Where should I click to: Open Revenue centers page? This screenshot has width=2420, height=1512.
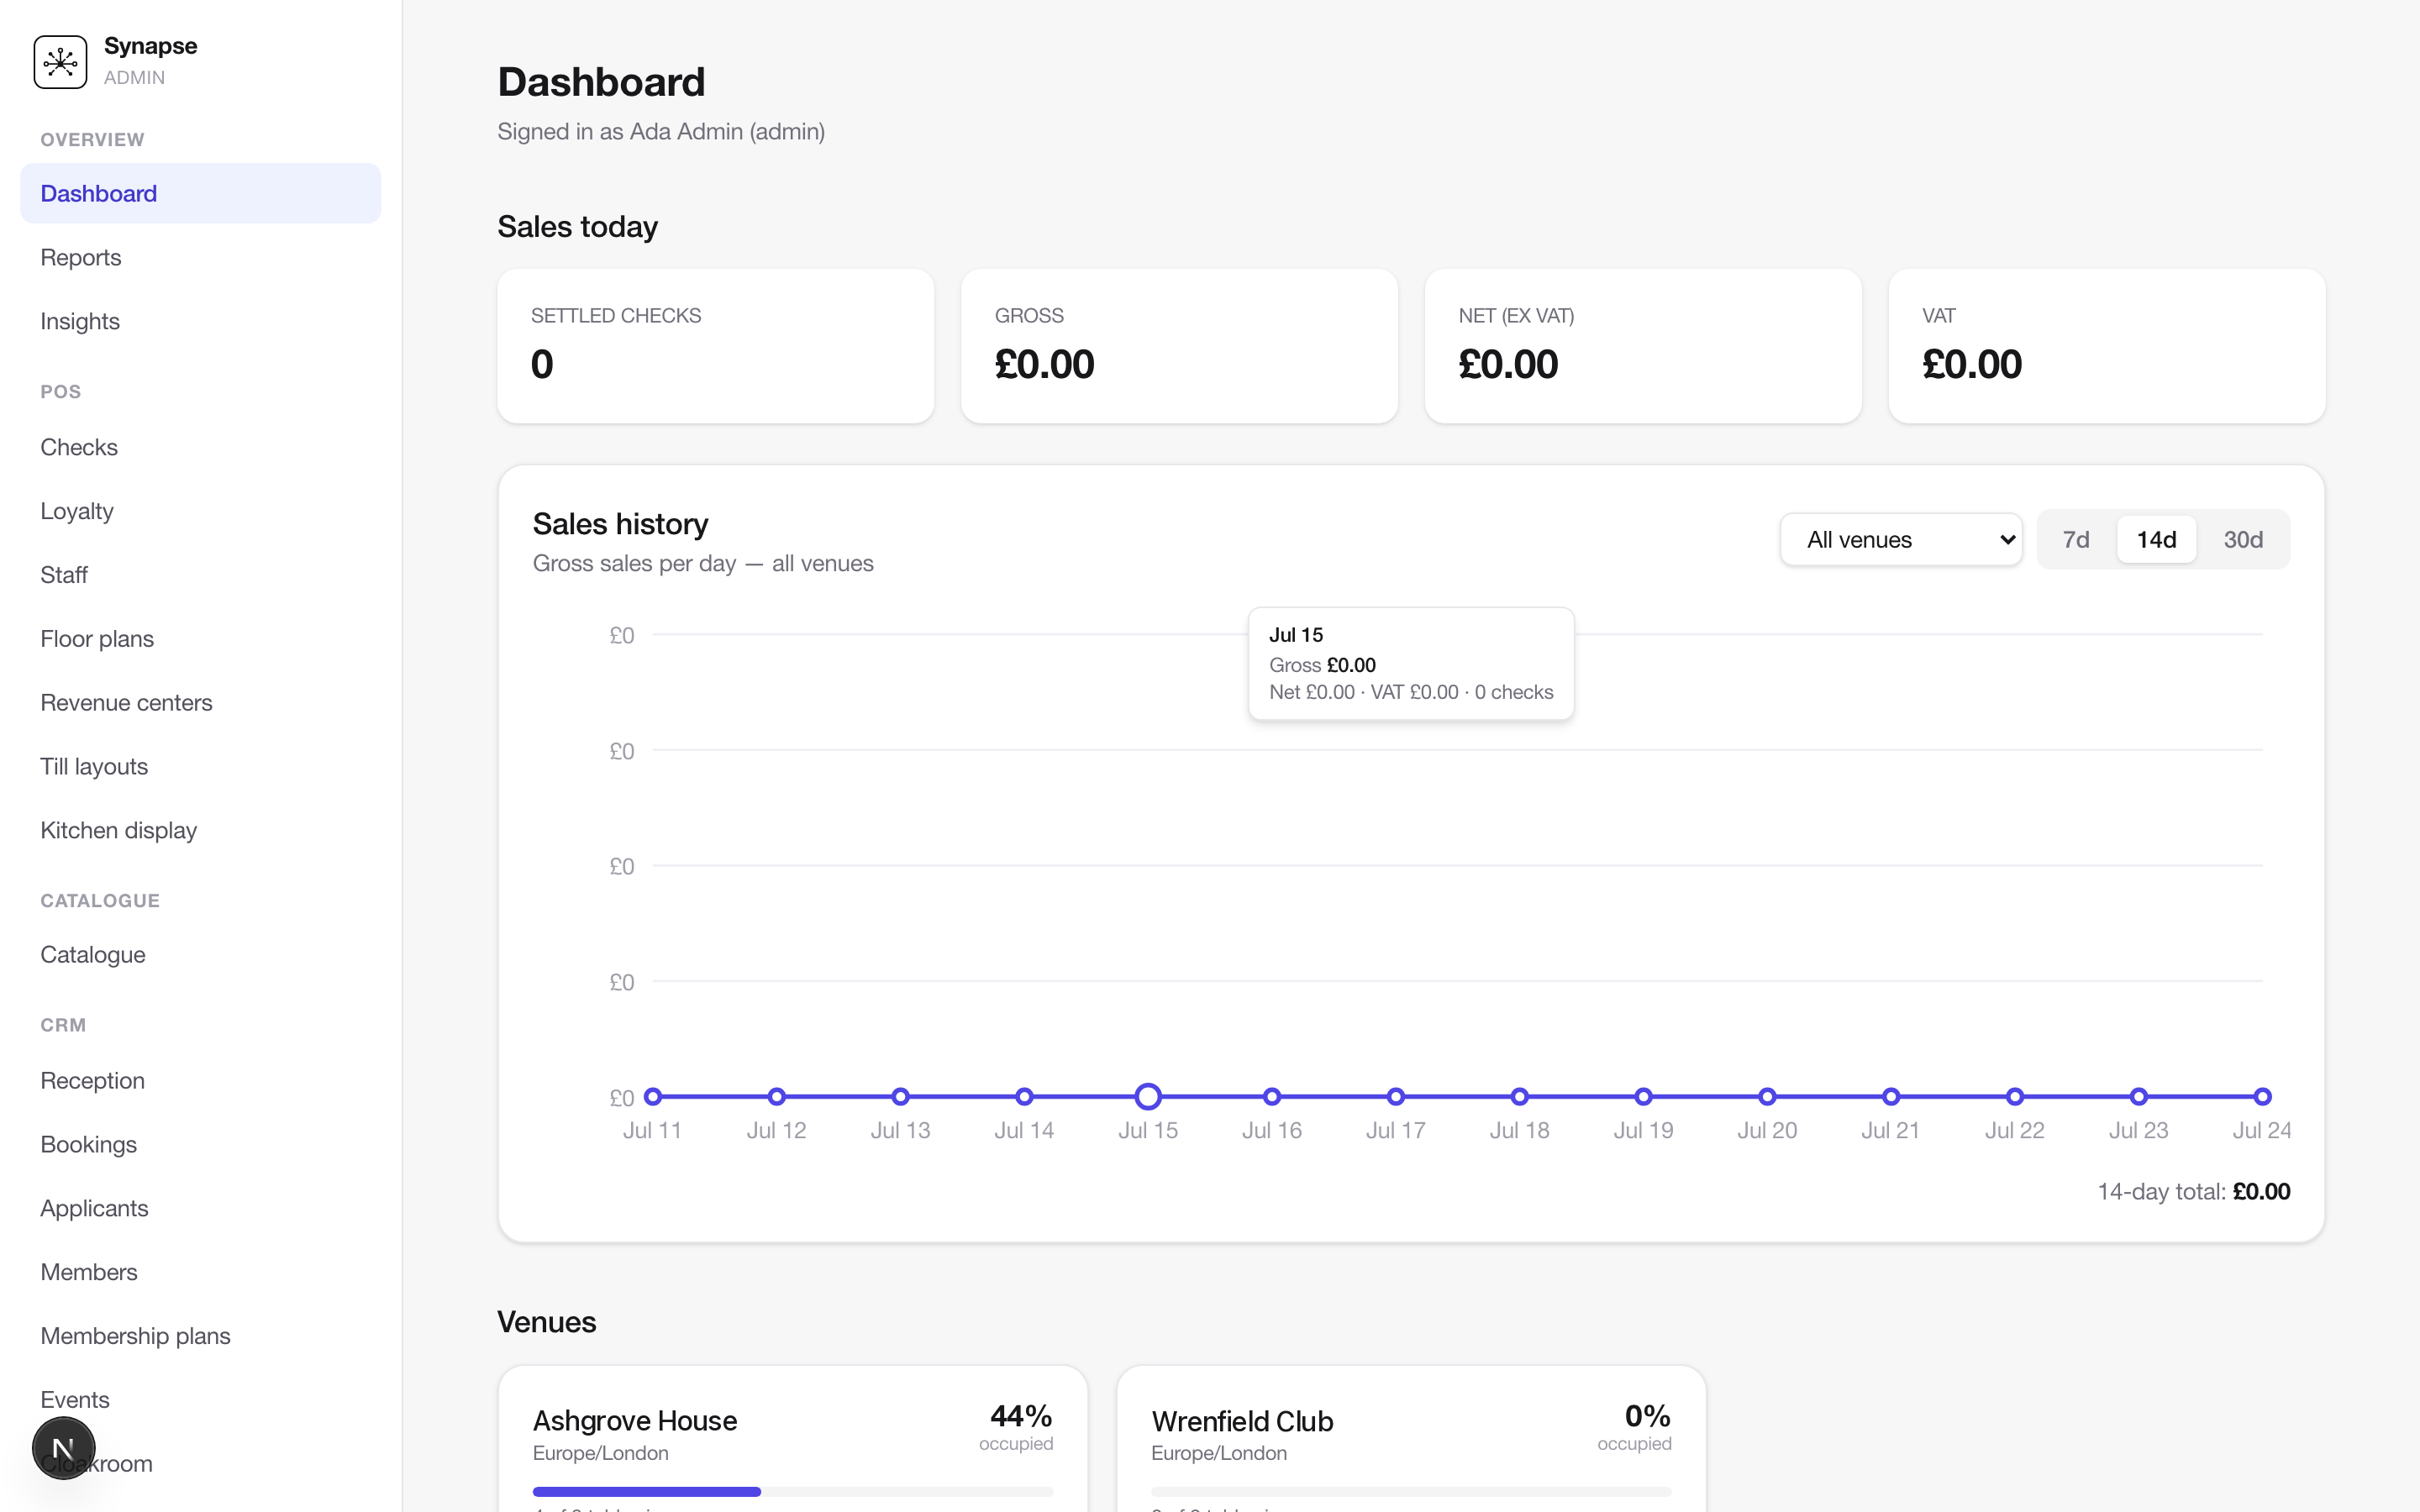[200, 703]
